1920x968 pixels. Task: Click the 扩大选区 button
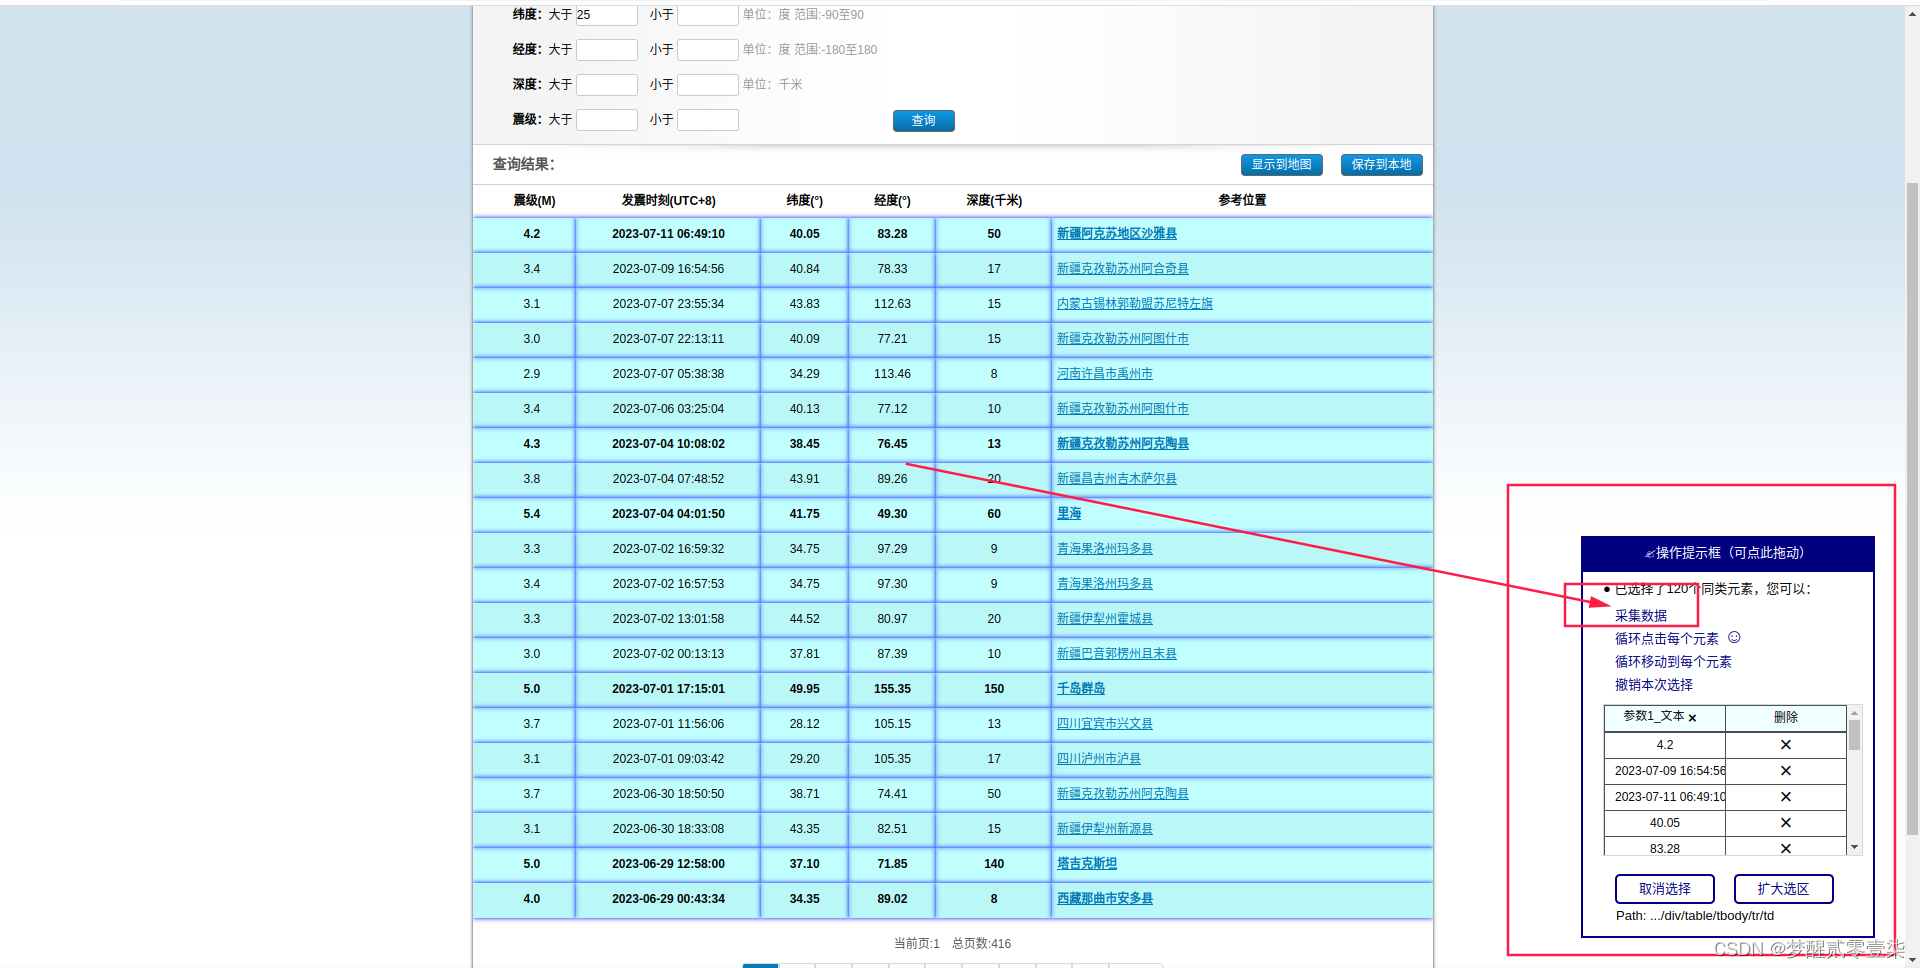pyautogui.click(x=1783, y=889)
